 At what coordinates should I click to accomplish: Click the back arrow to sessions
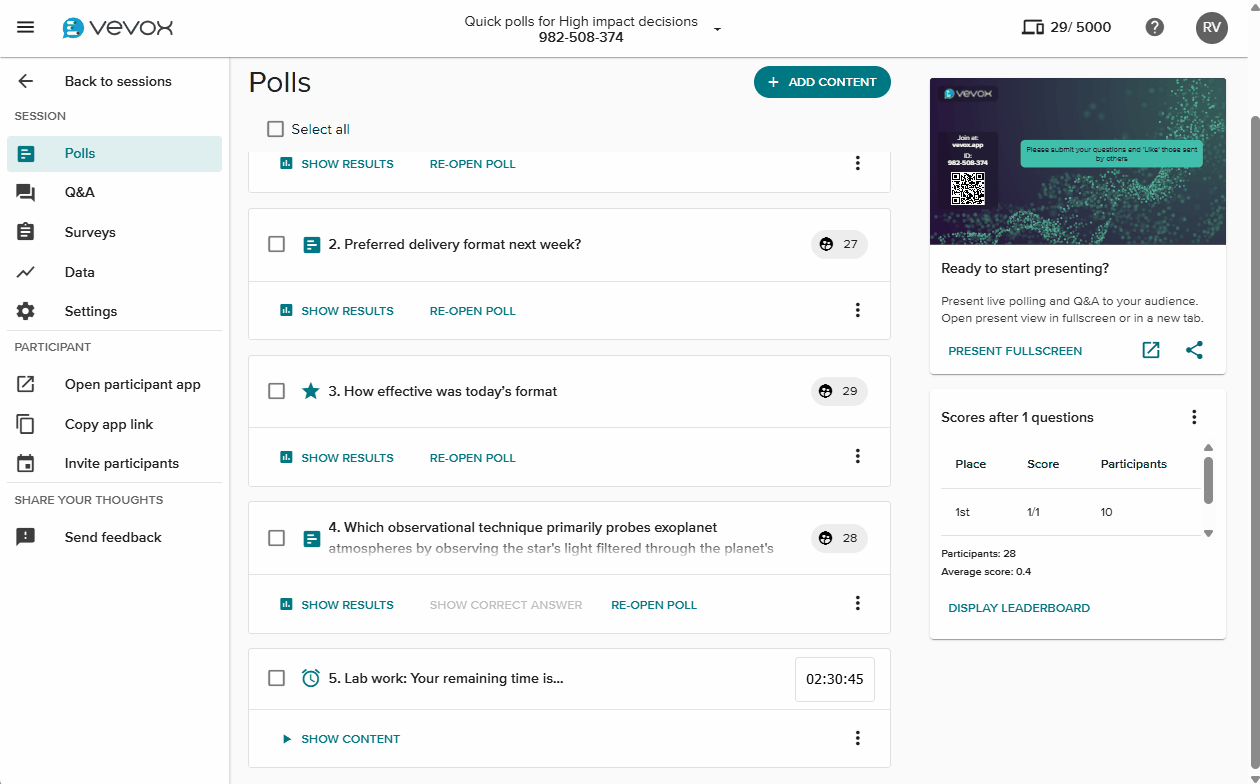pyautogui.click(x=26, y=82)
